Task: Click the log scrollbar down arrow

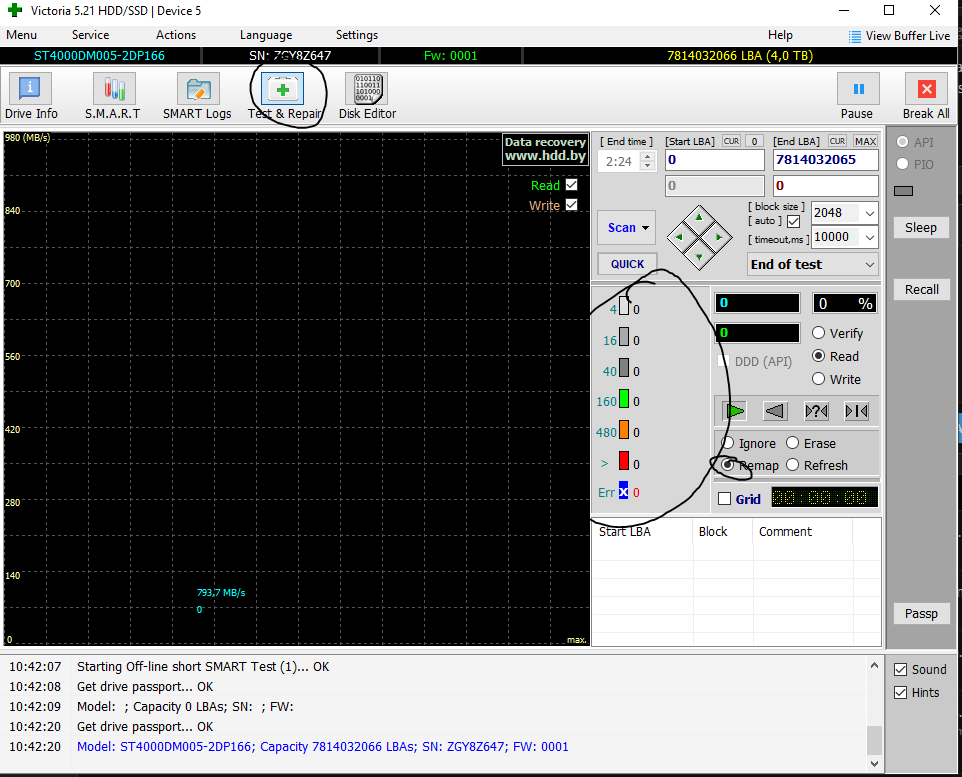Action: click(874, 763)
